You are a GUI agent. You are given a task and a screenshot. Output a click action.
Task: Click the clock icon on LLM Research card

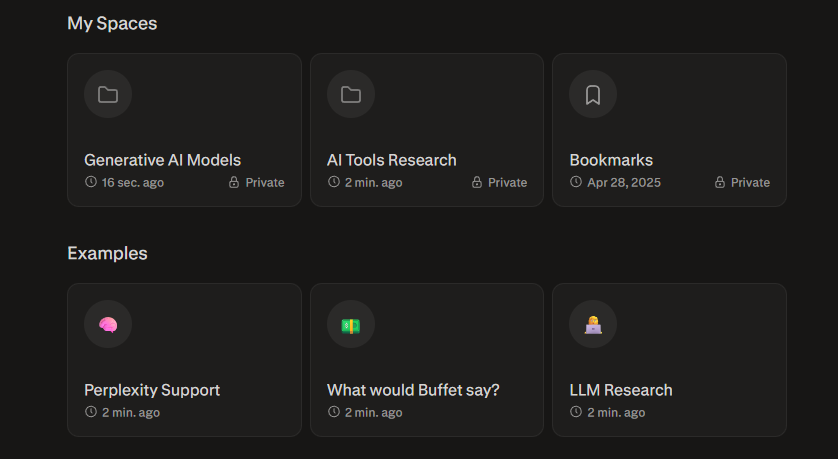click(576, 412)
